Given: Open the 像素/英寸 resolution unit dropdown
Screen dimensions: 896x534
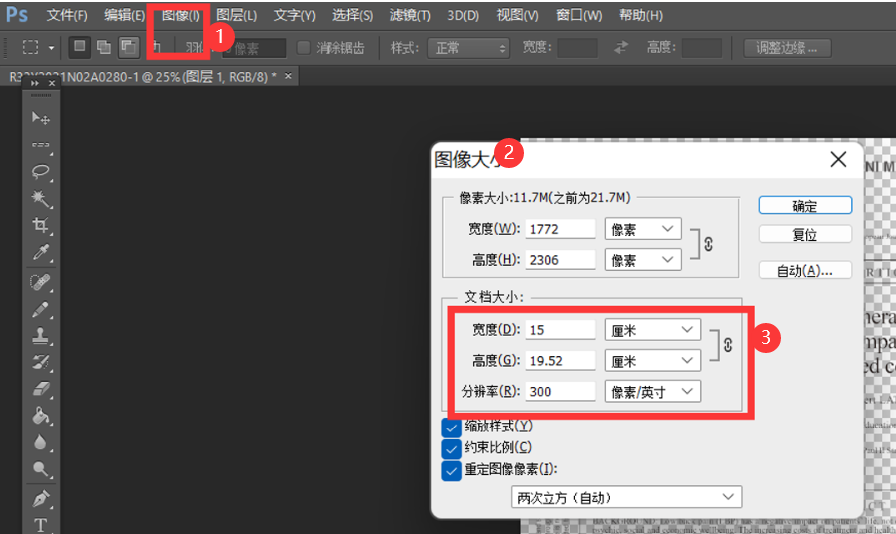Looking at the screenshot, I should pyautogui.click(x=652, y=391).
